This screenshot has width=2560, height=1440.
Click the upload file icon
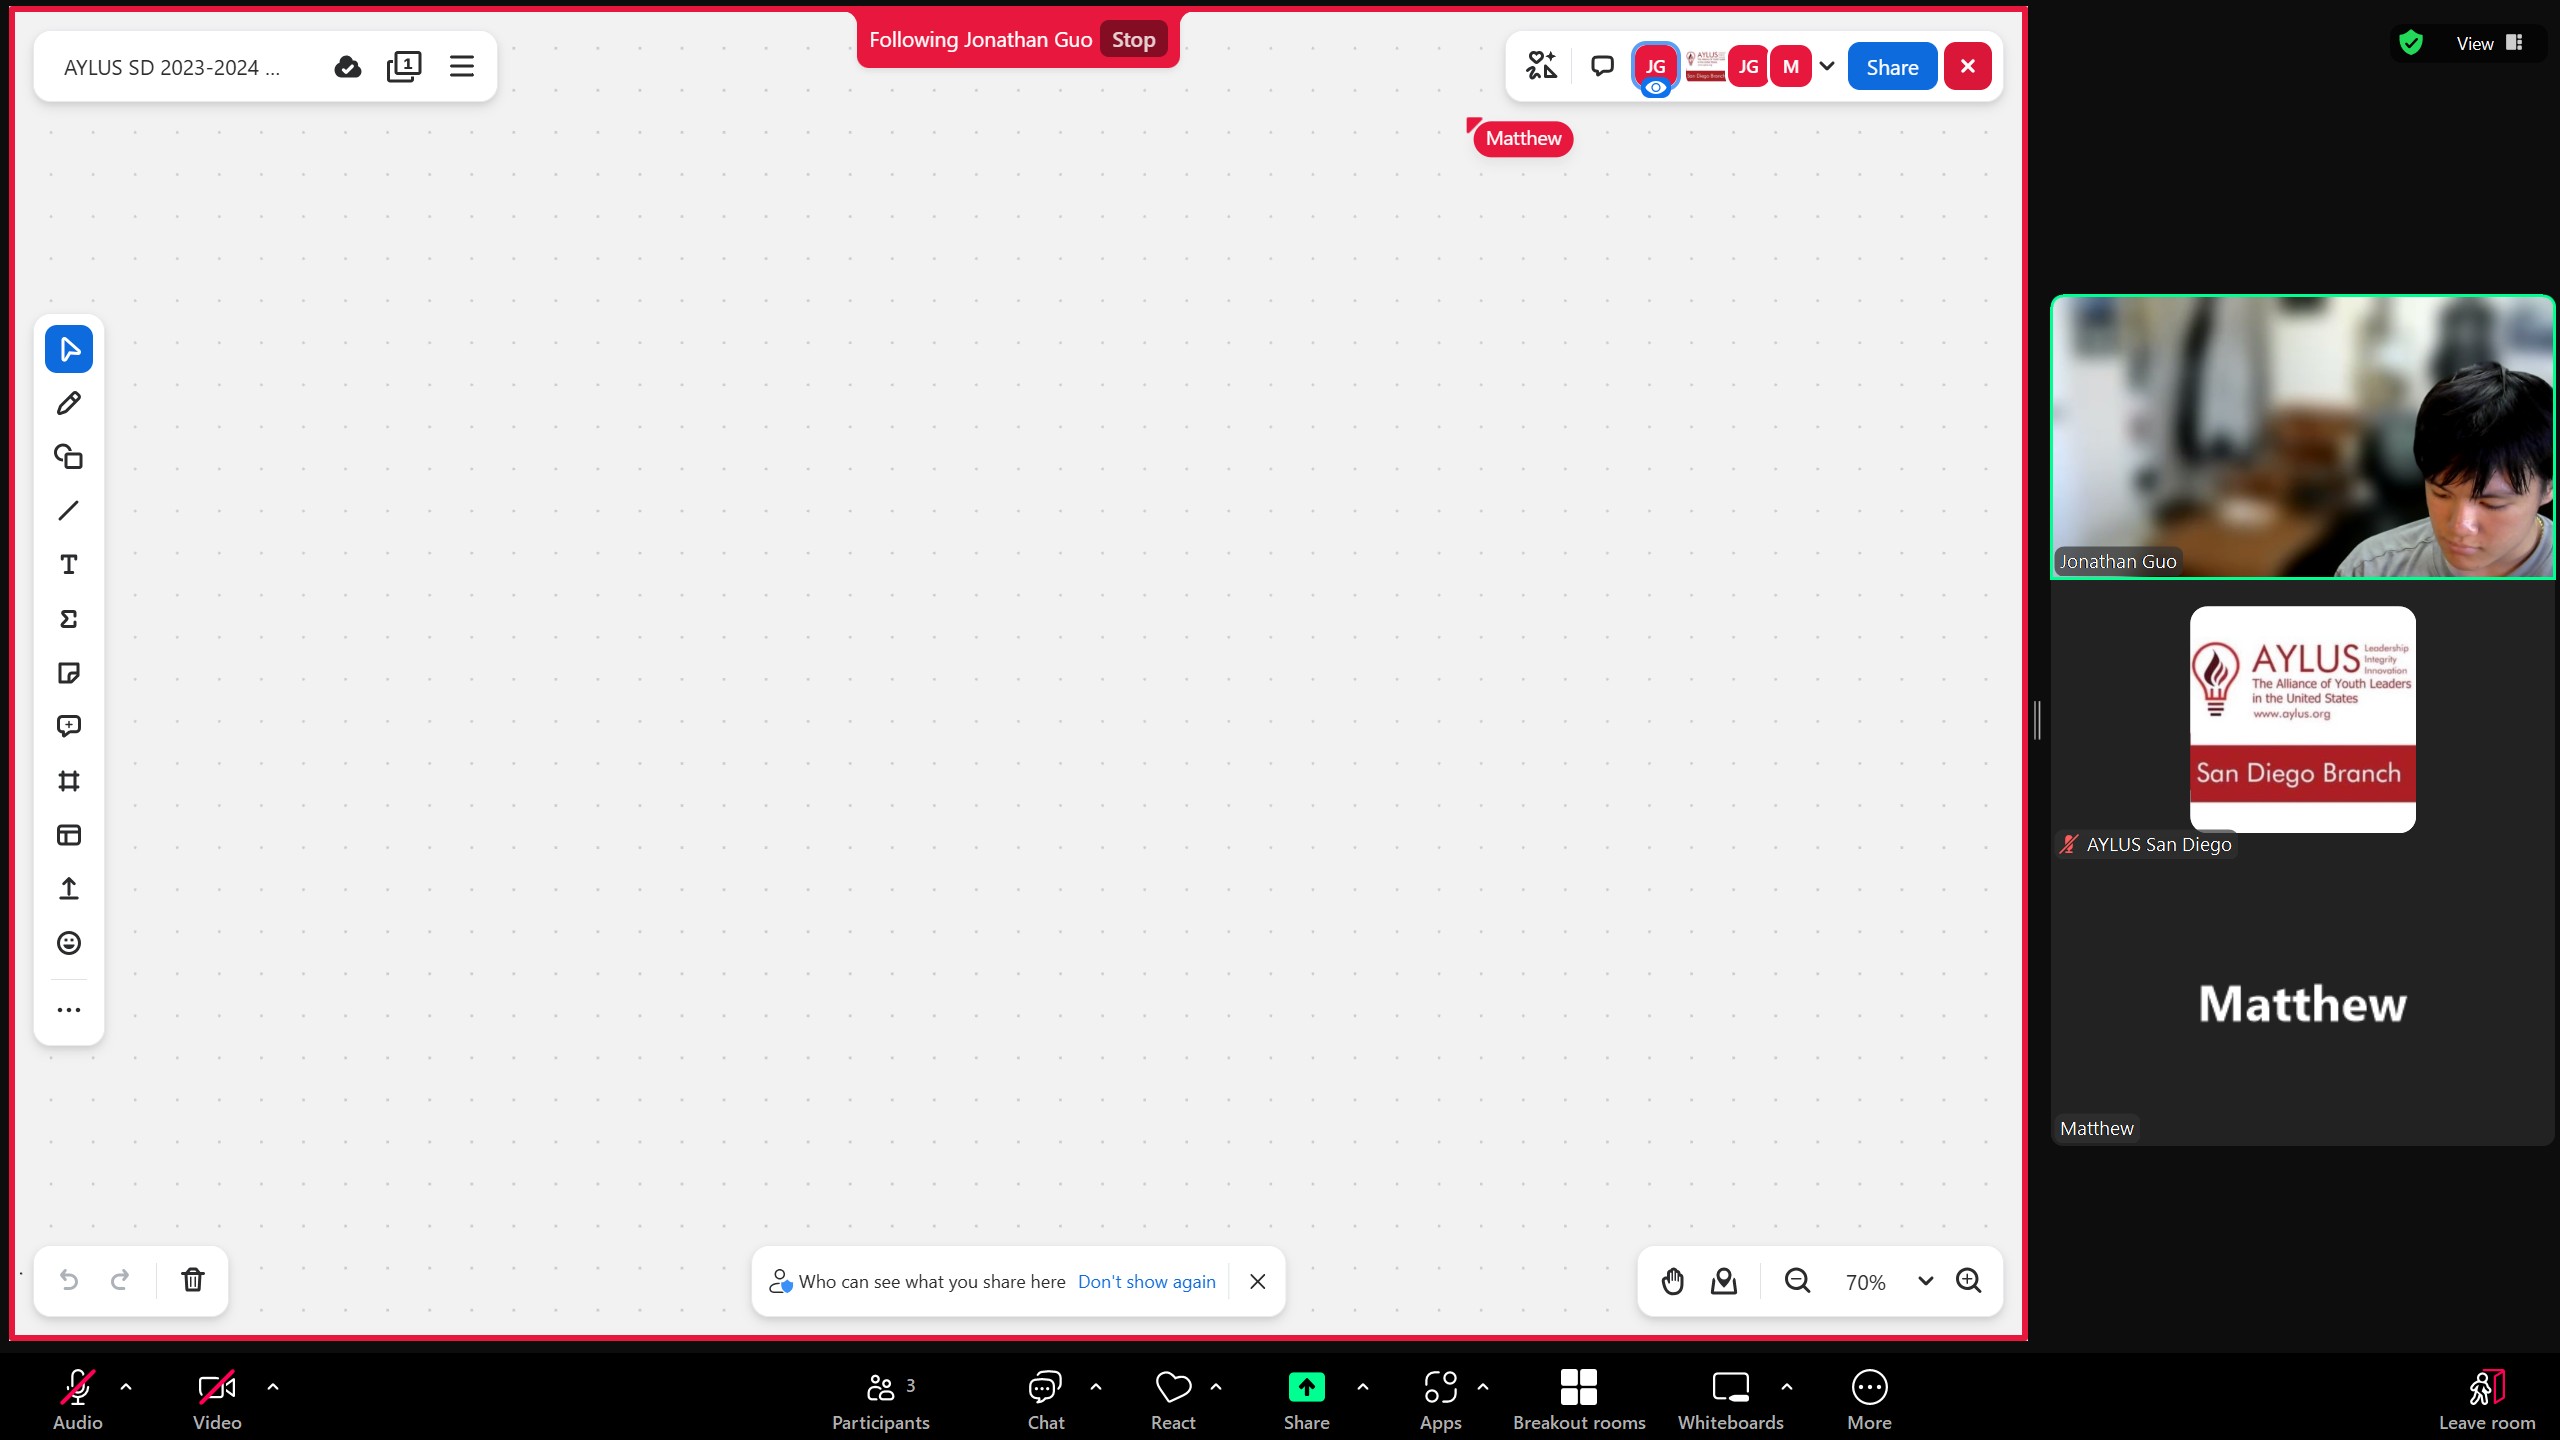tap(68, 889)
